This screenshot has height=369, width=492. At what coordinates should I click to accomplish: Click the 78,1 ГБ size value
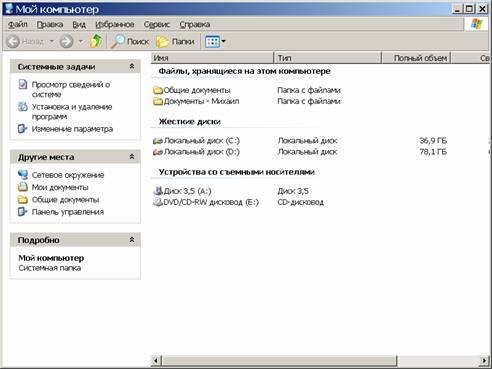tap(433, 152)
